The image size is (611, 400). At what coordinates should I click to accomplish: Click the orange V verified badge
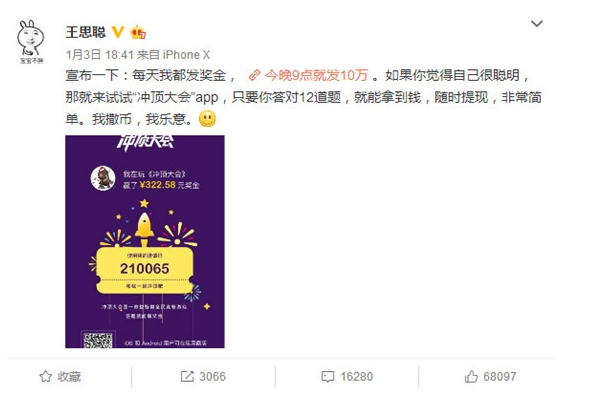[x=118, y=32]
